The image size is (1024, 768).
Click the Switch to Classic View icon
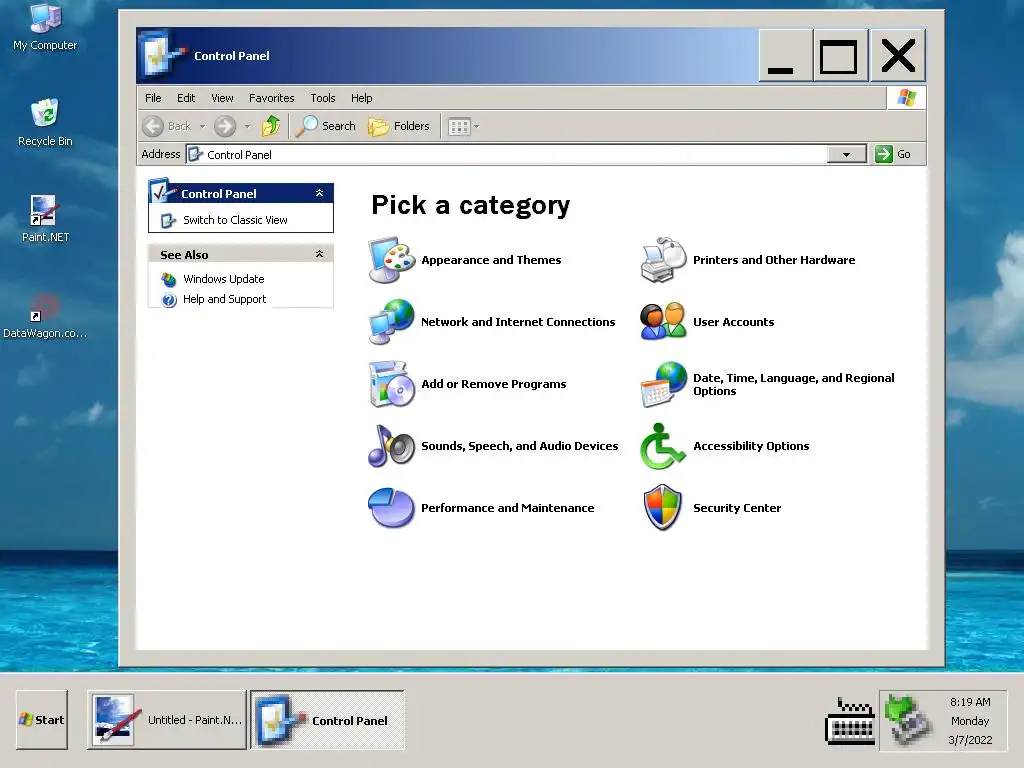pyautogui.click(x=168, y=221)
